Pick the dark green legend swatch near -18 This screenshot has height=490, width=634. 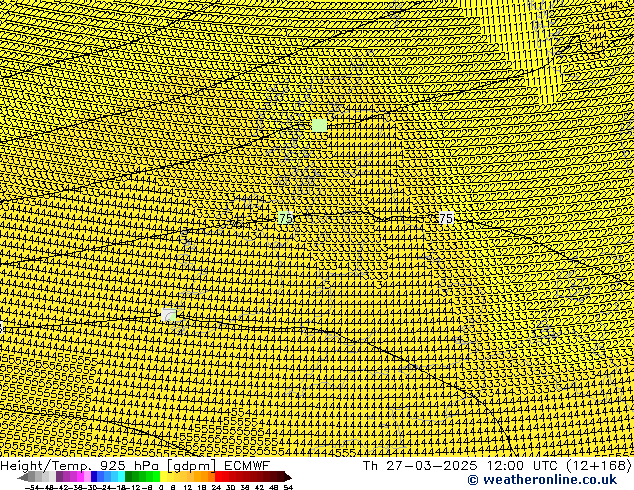tap(129, 477)
